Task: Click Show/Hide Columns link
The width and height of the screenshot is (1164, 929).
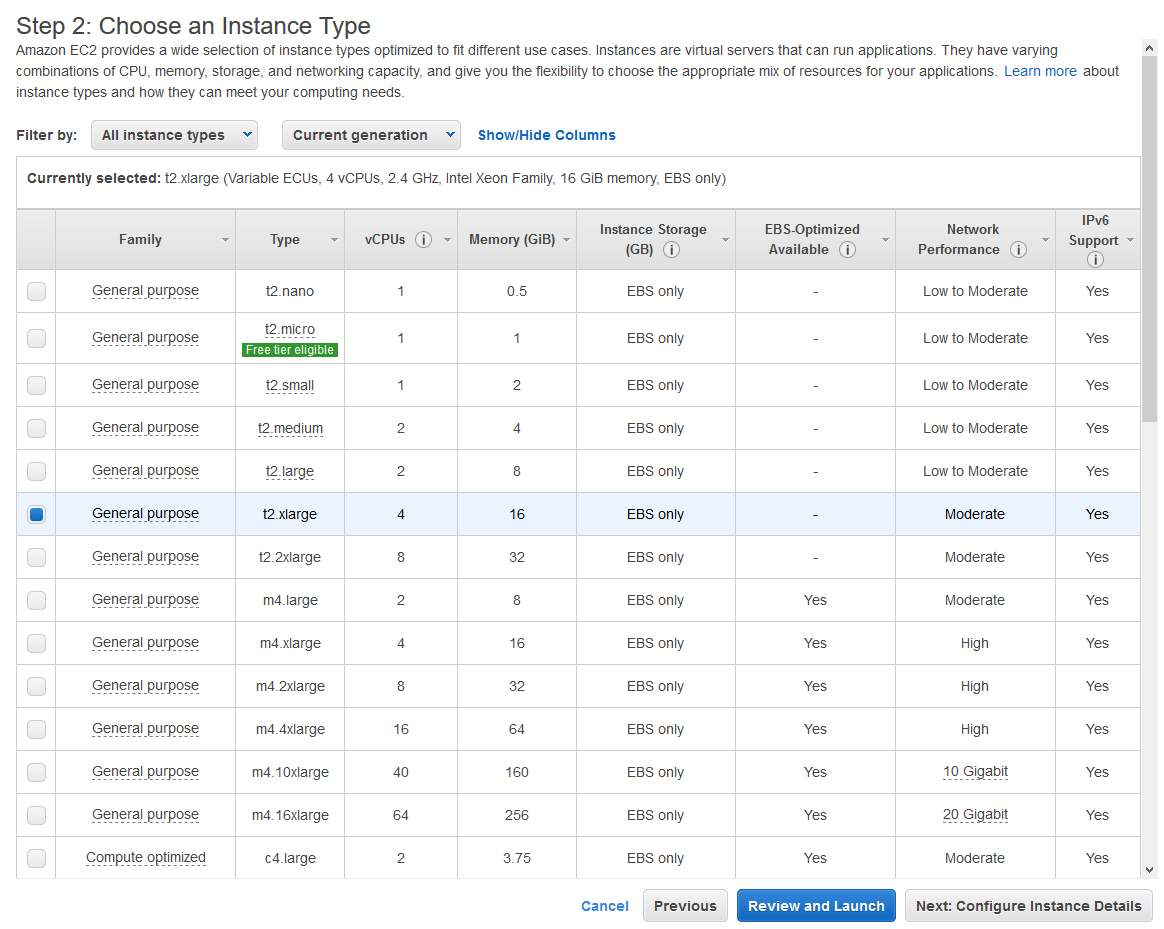Action: coord(546,135)
